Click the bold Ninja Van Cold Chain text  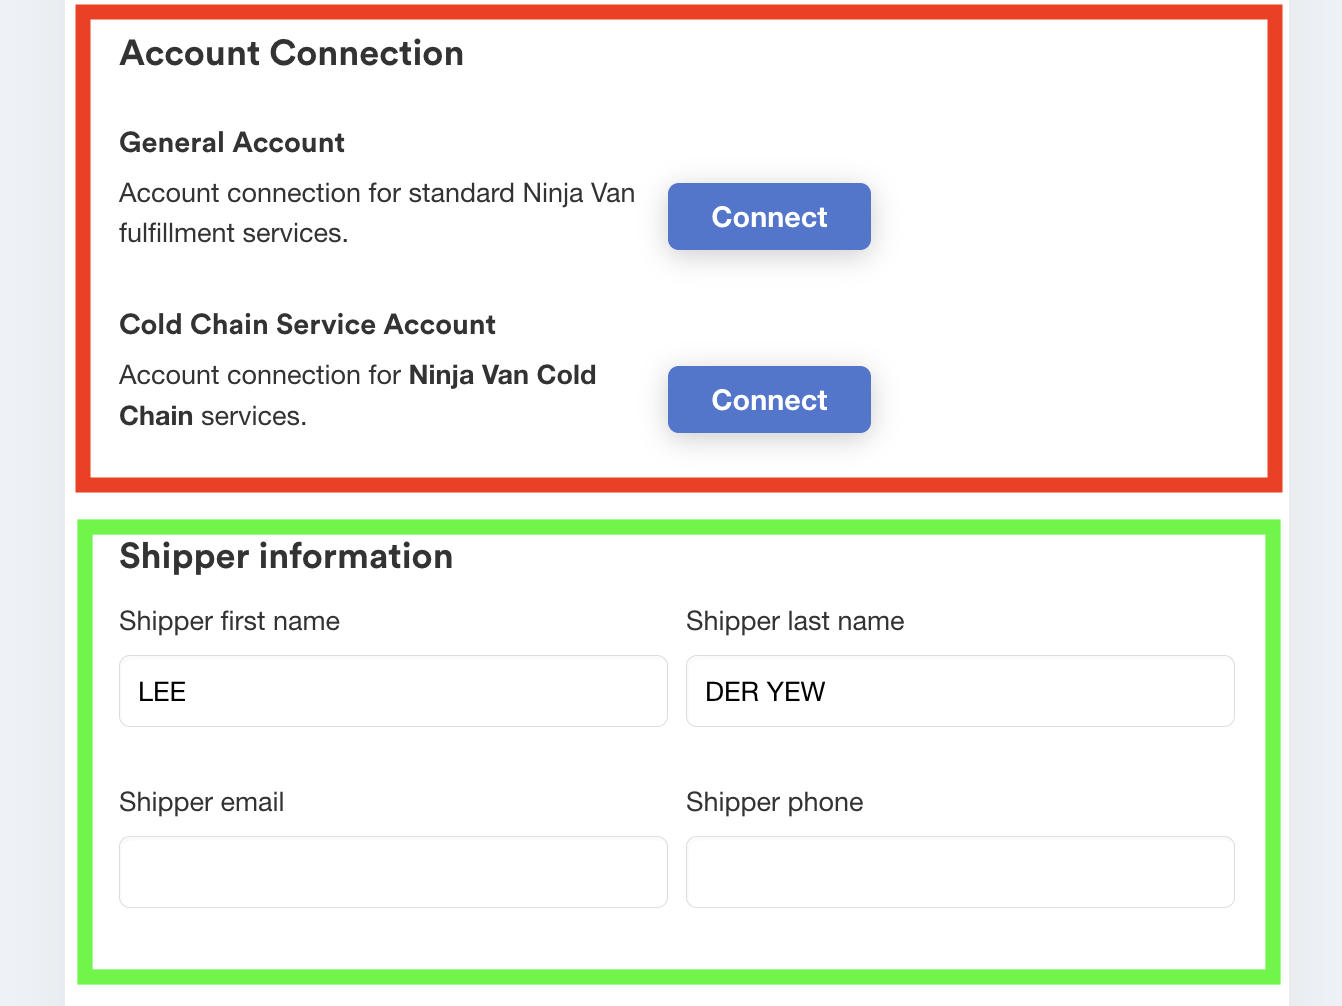[357, 395]
